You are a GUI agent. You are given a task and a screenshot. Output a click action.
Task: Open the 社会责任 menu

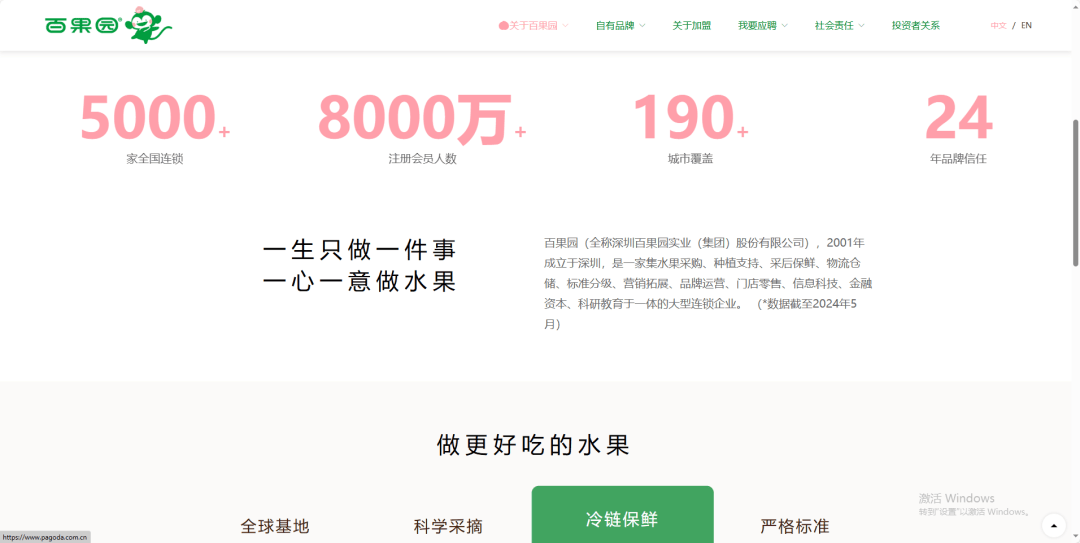pos(834,25)
